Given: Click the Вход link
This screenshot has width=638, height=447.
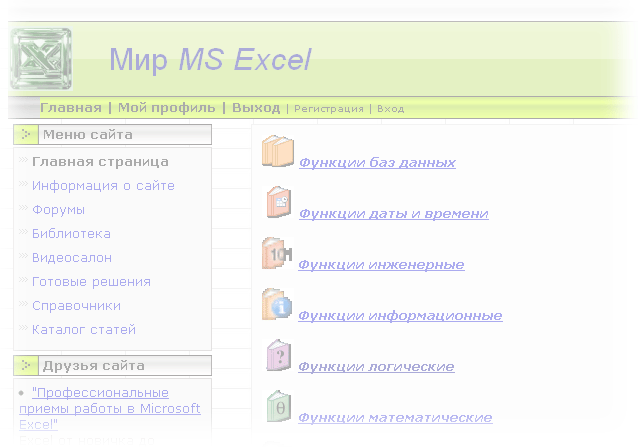Looking at the screenshot, I should tap(391, 109).
